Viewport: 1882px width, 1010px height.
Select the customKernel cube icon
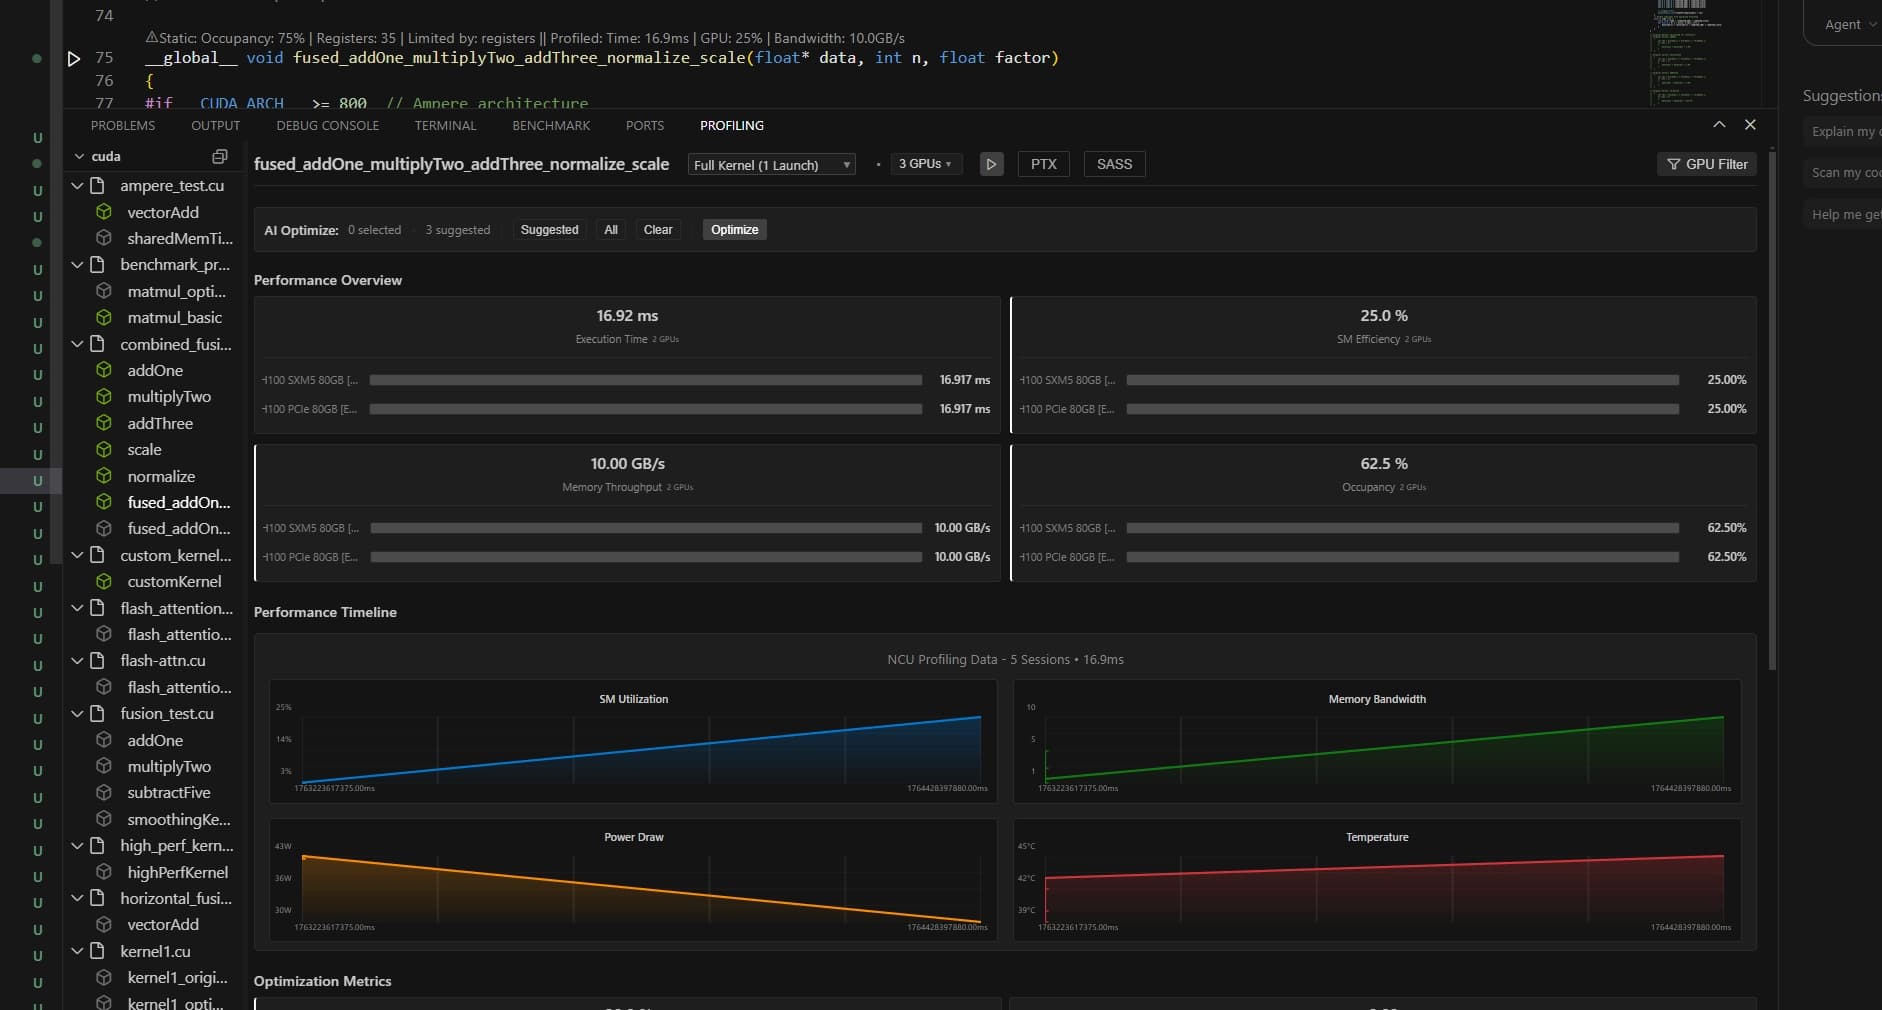coord(105,581)
